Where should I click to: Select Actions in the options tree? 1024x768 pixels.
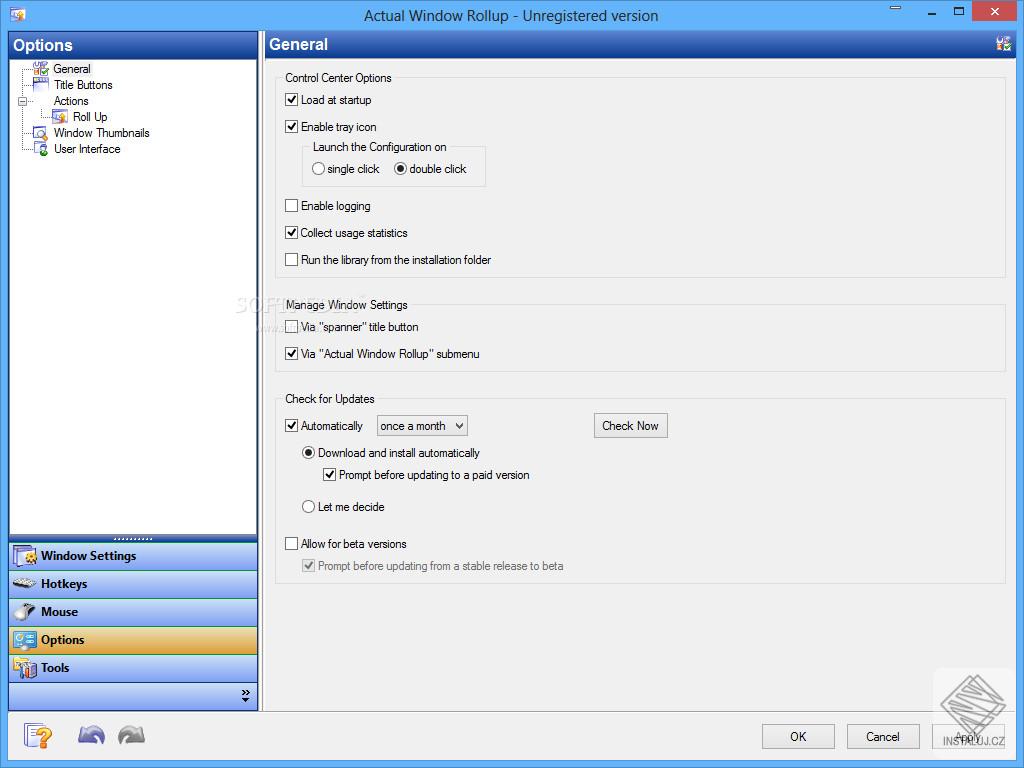[x=71, y=101]
